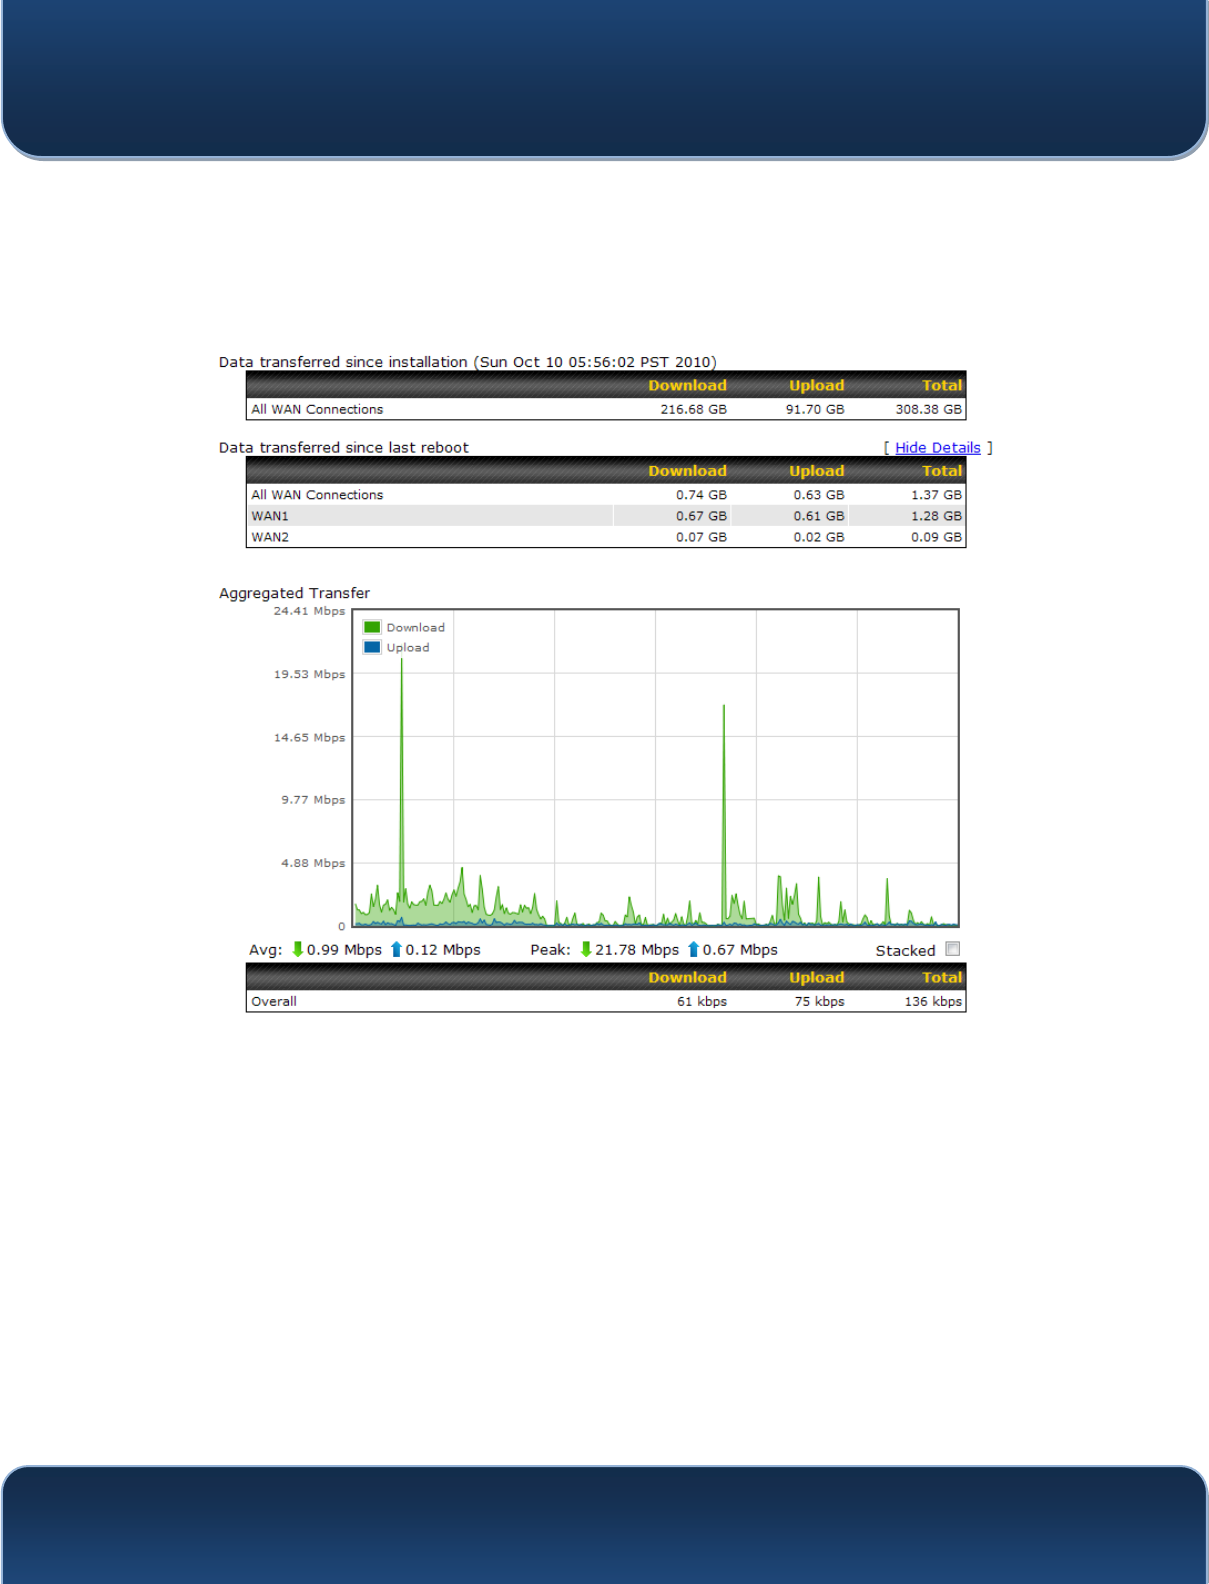Select the WAN1 row label
Screen dimensions: 1209x1584
[270, 516]
